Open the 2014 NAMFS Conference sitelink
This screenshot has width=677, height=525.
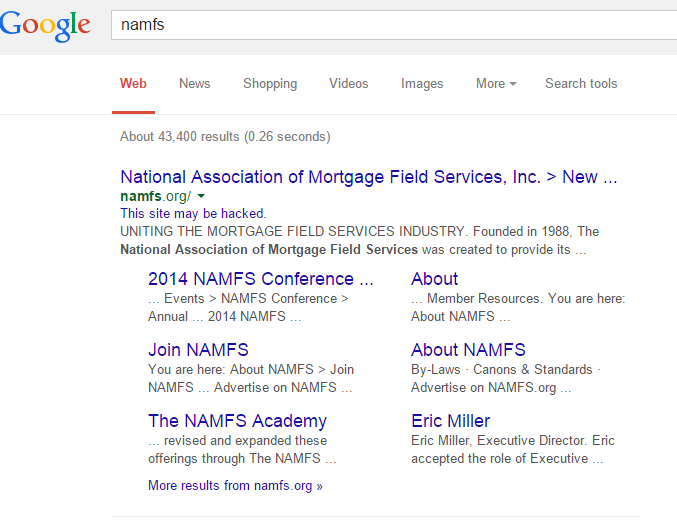pos(260,279)
